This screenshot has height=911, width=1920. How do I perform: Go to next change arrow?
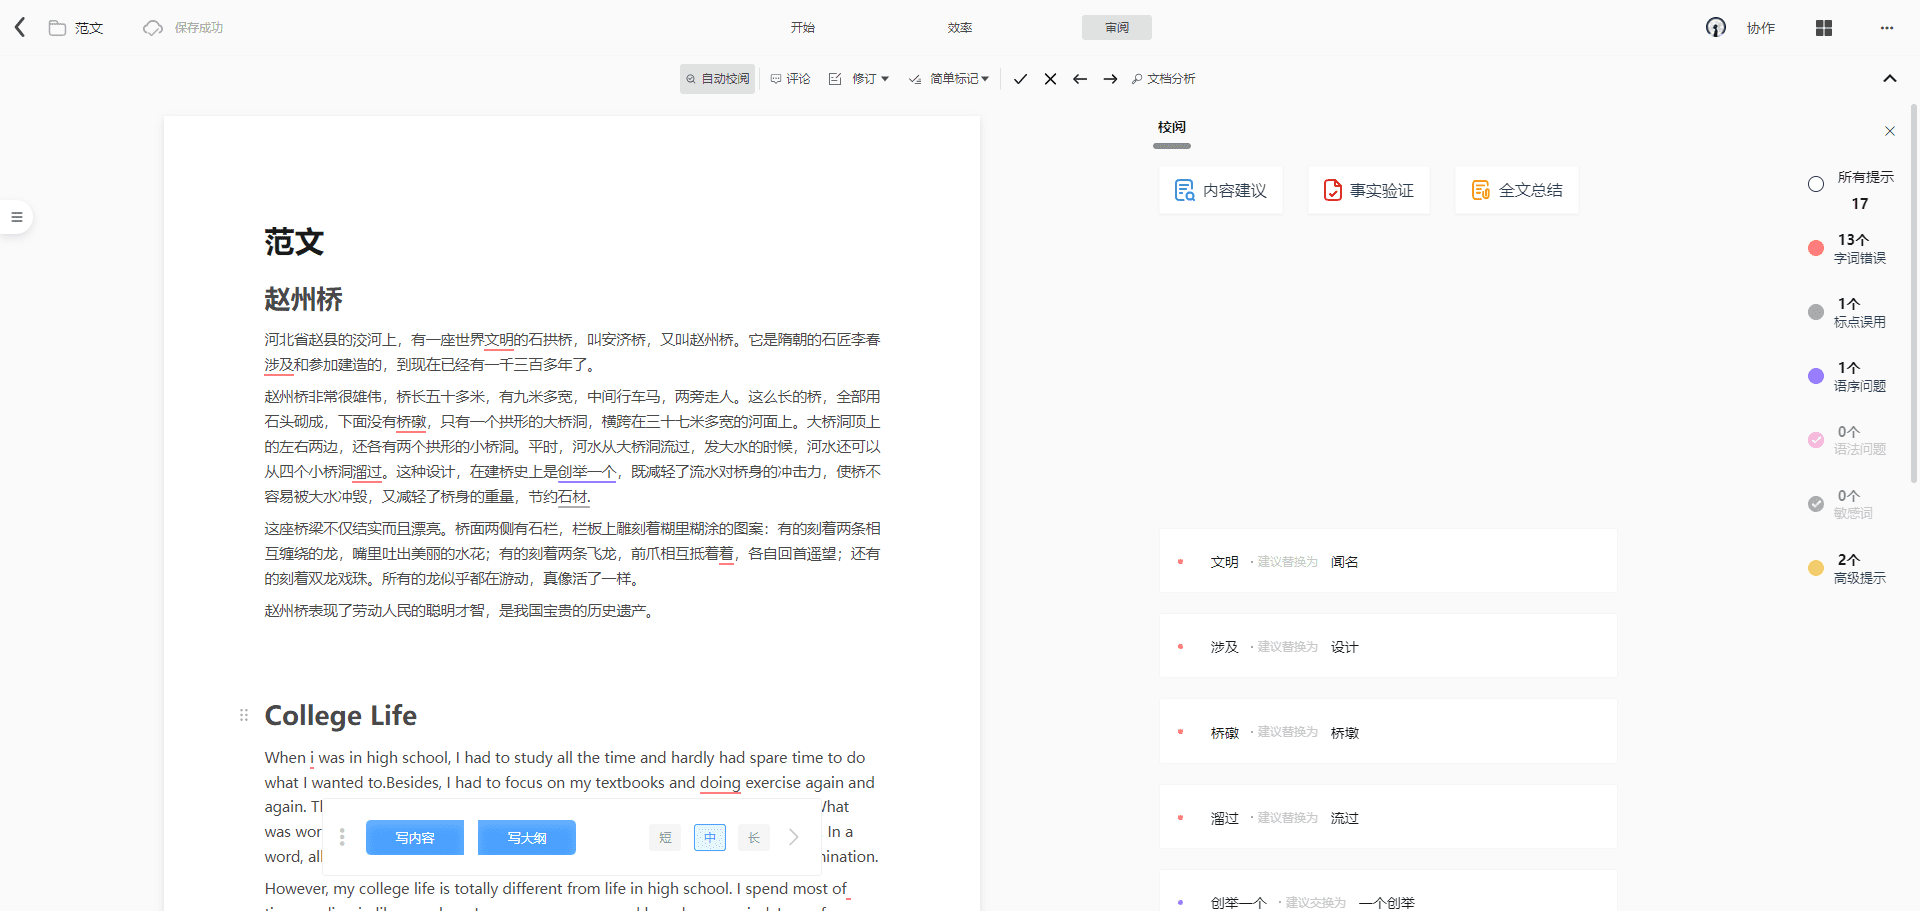coord(1110,79)
